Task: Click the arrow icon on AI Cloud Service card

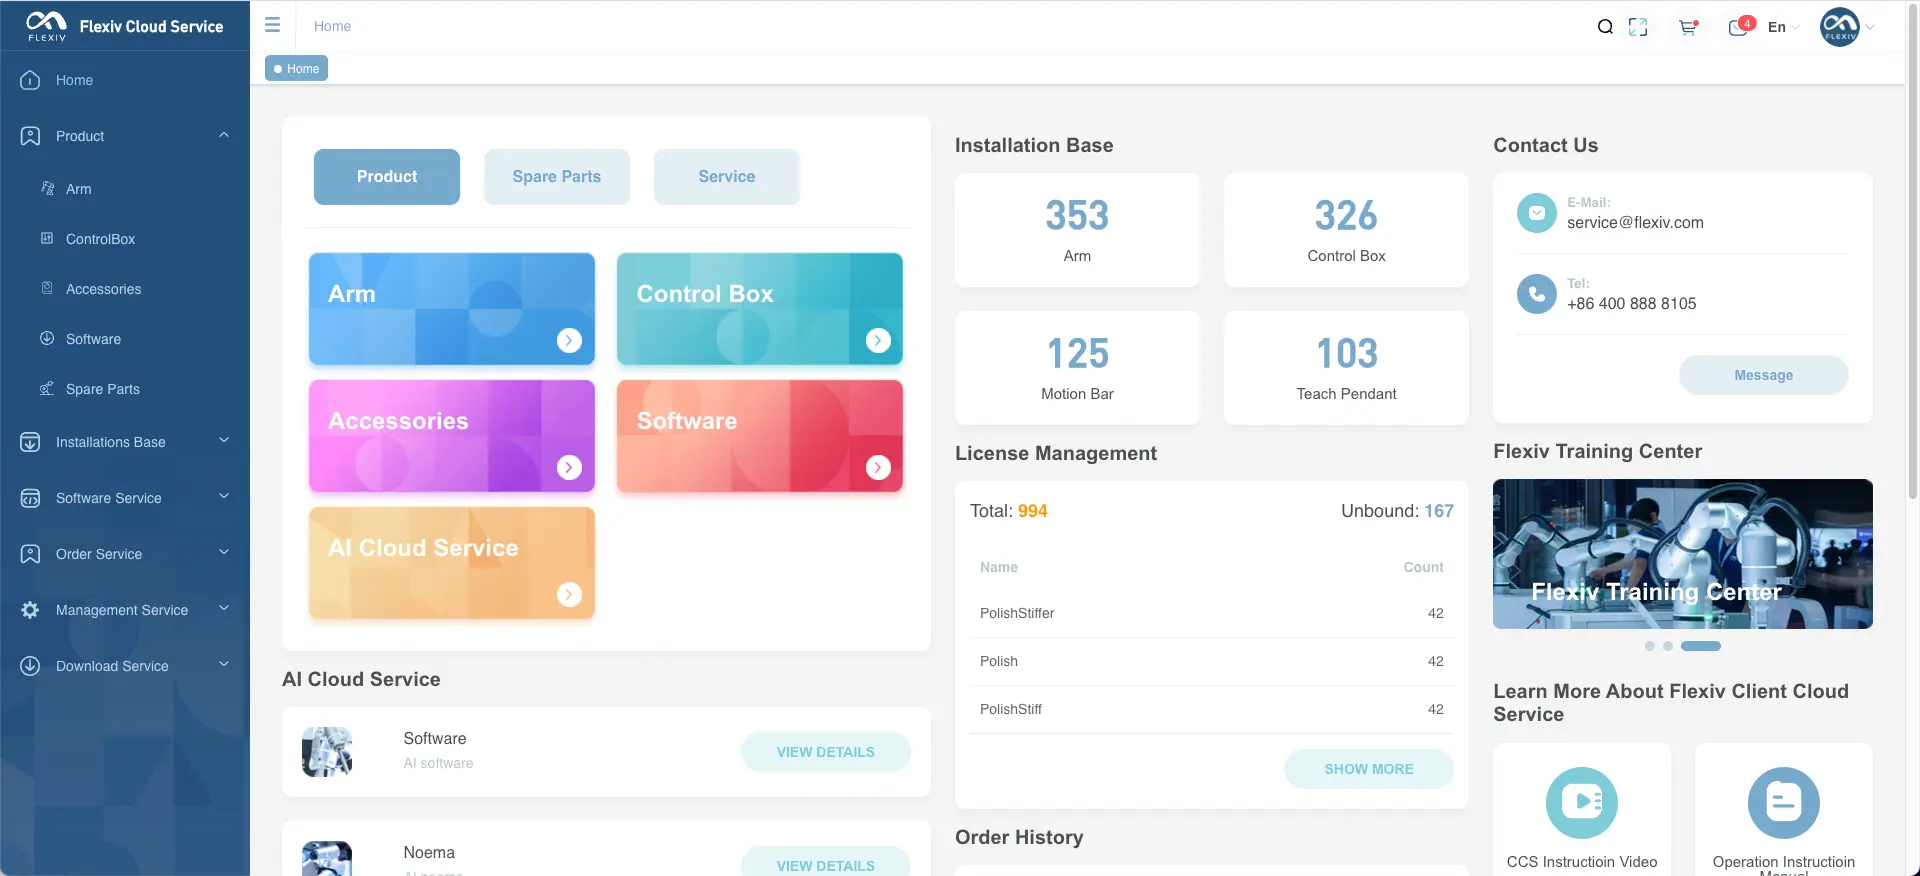Action: 569,594
